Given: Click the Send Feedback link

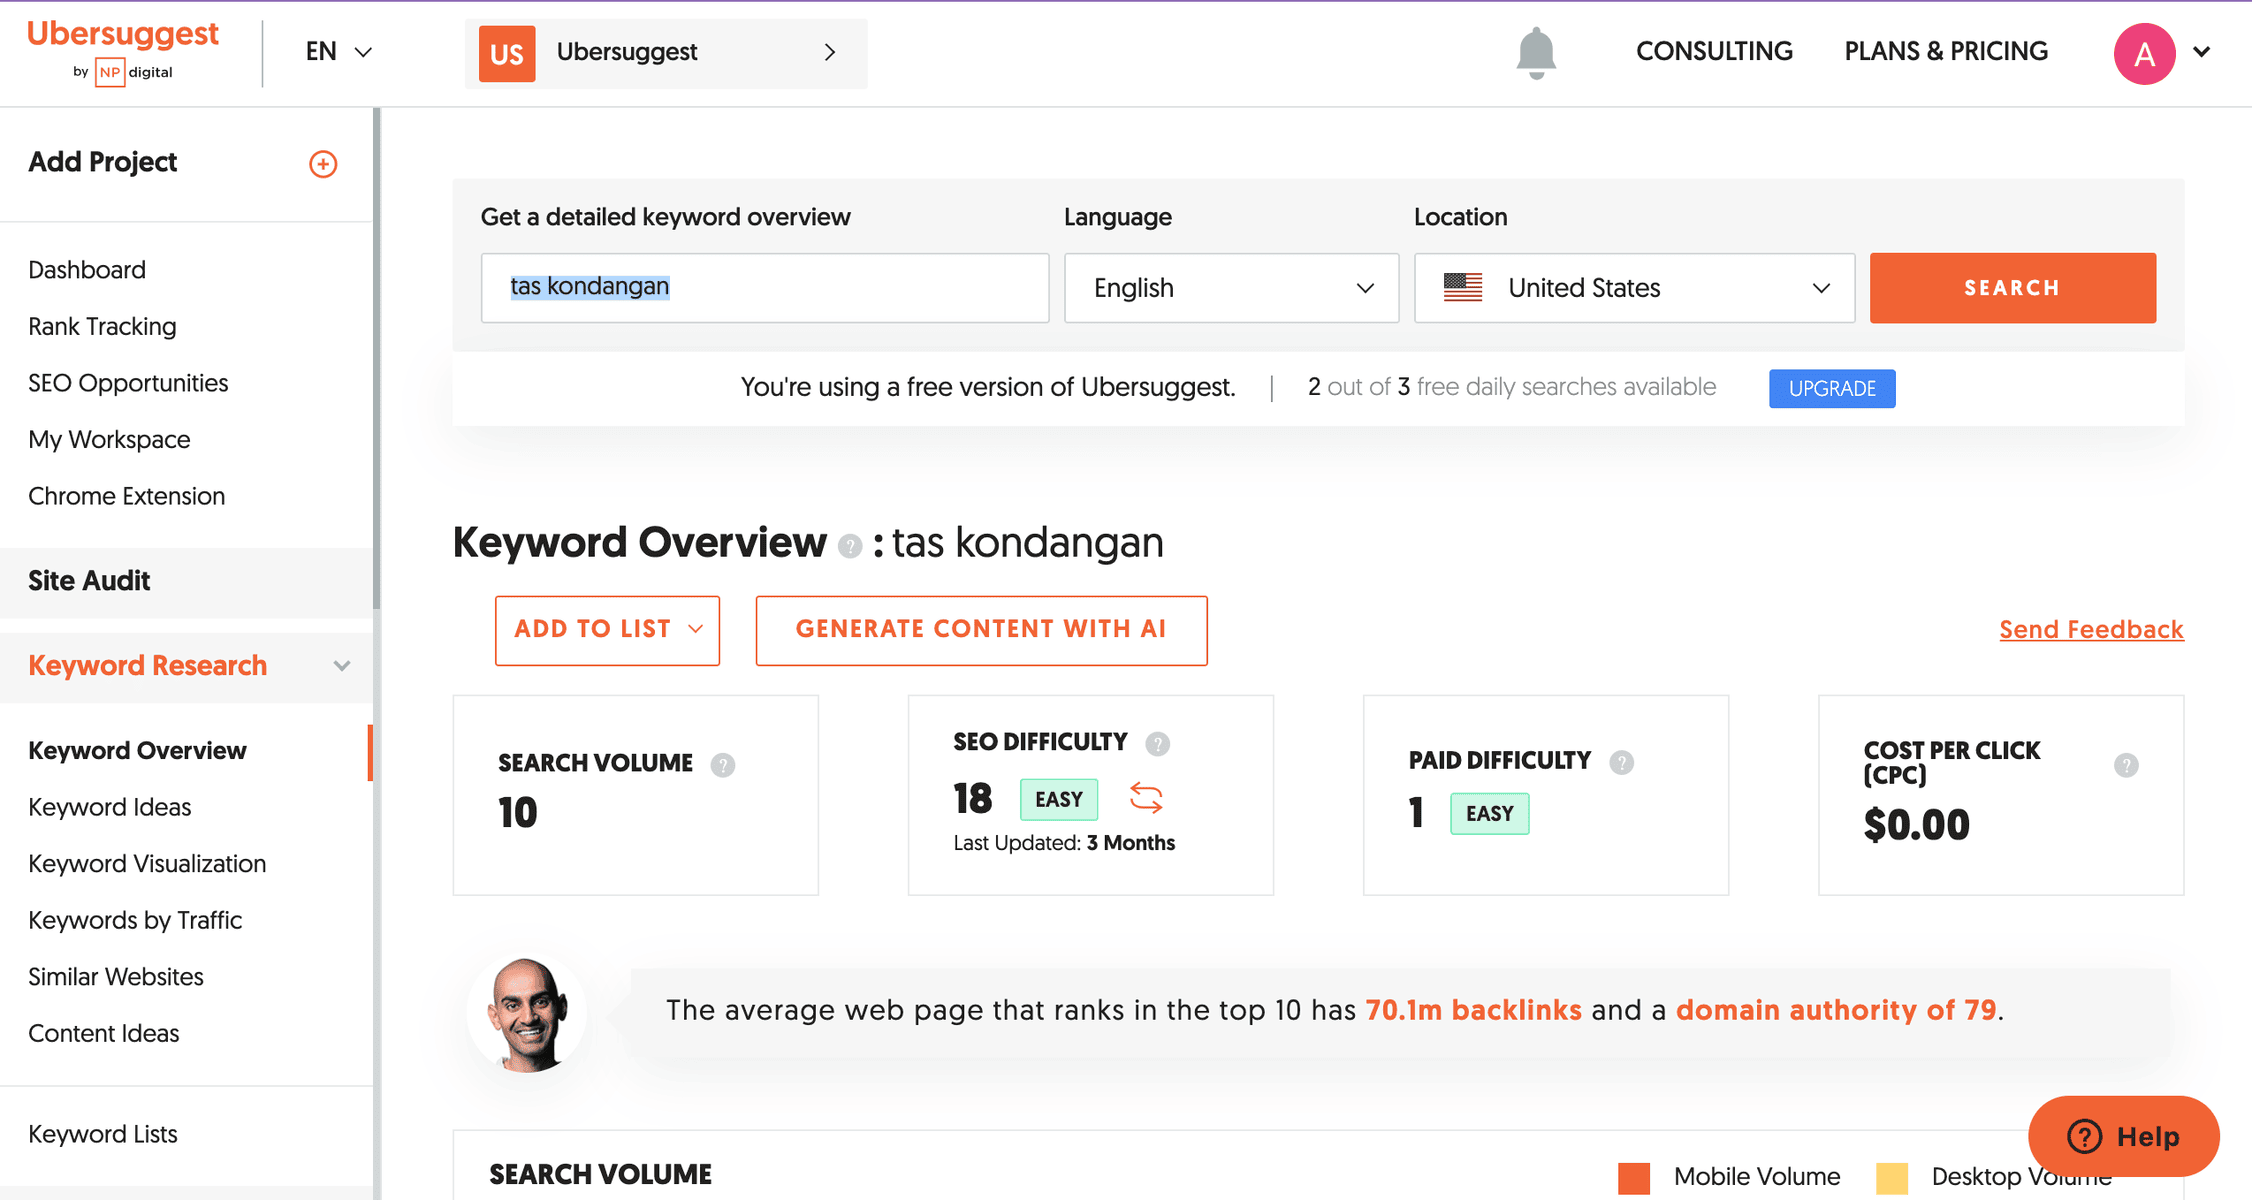Looking at the screenshot, I should click(2091, 630).
